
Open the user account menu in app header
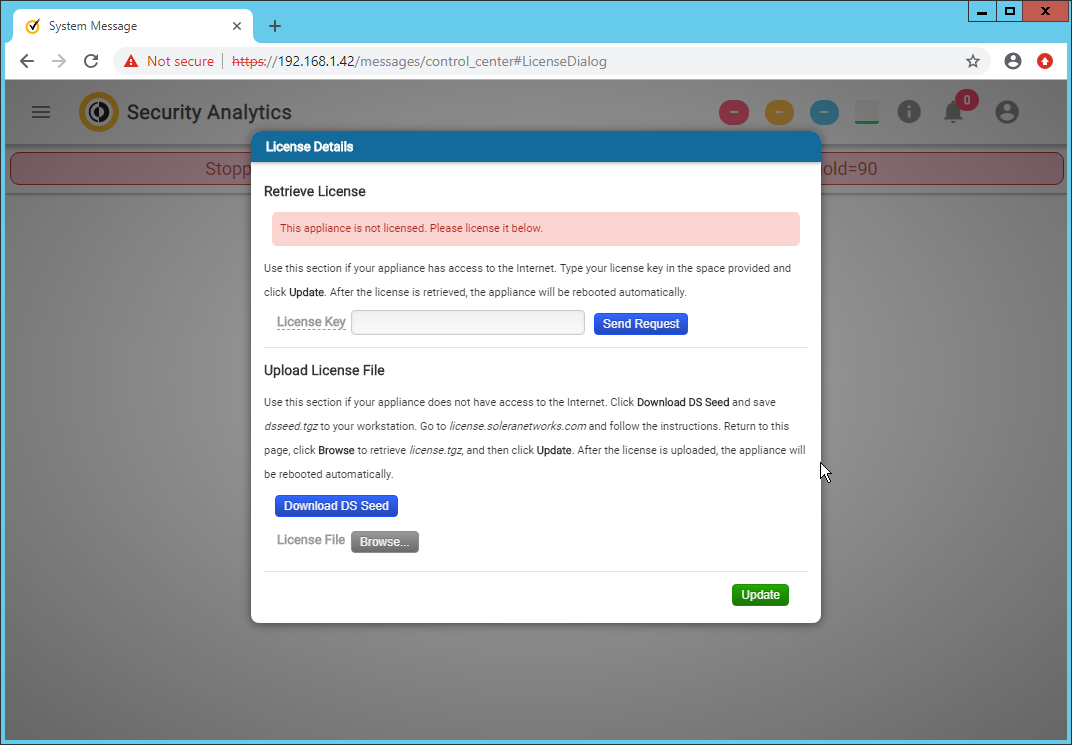1007,112
